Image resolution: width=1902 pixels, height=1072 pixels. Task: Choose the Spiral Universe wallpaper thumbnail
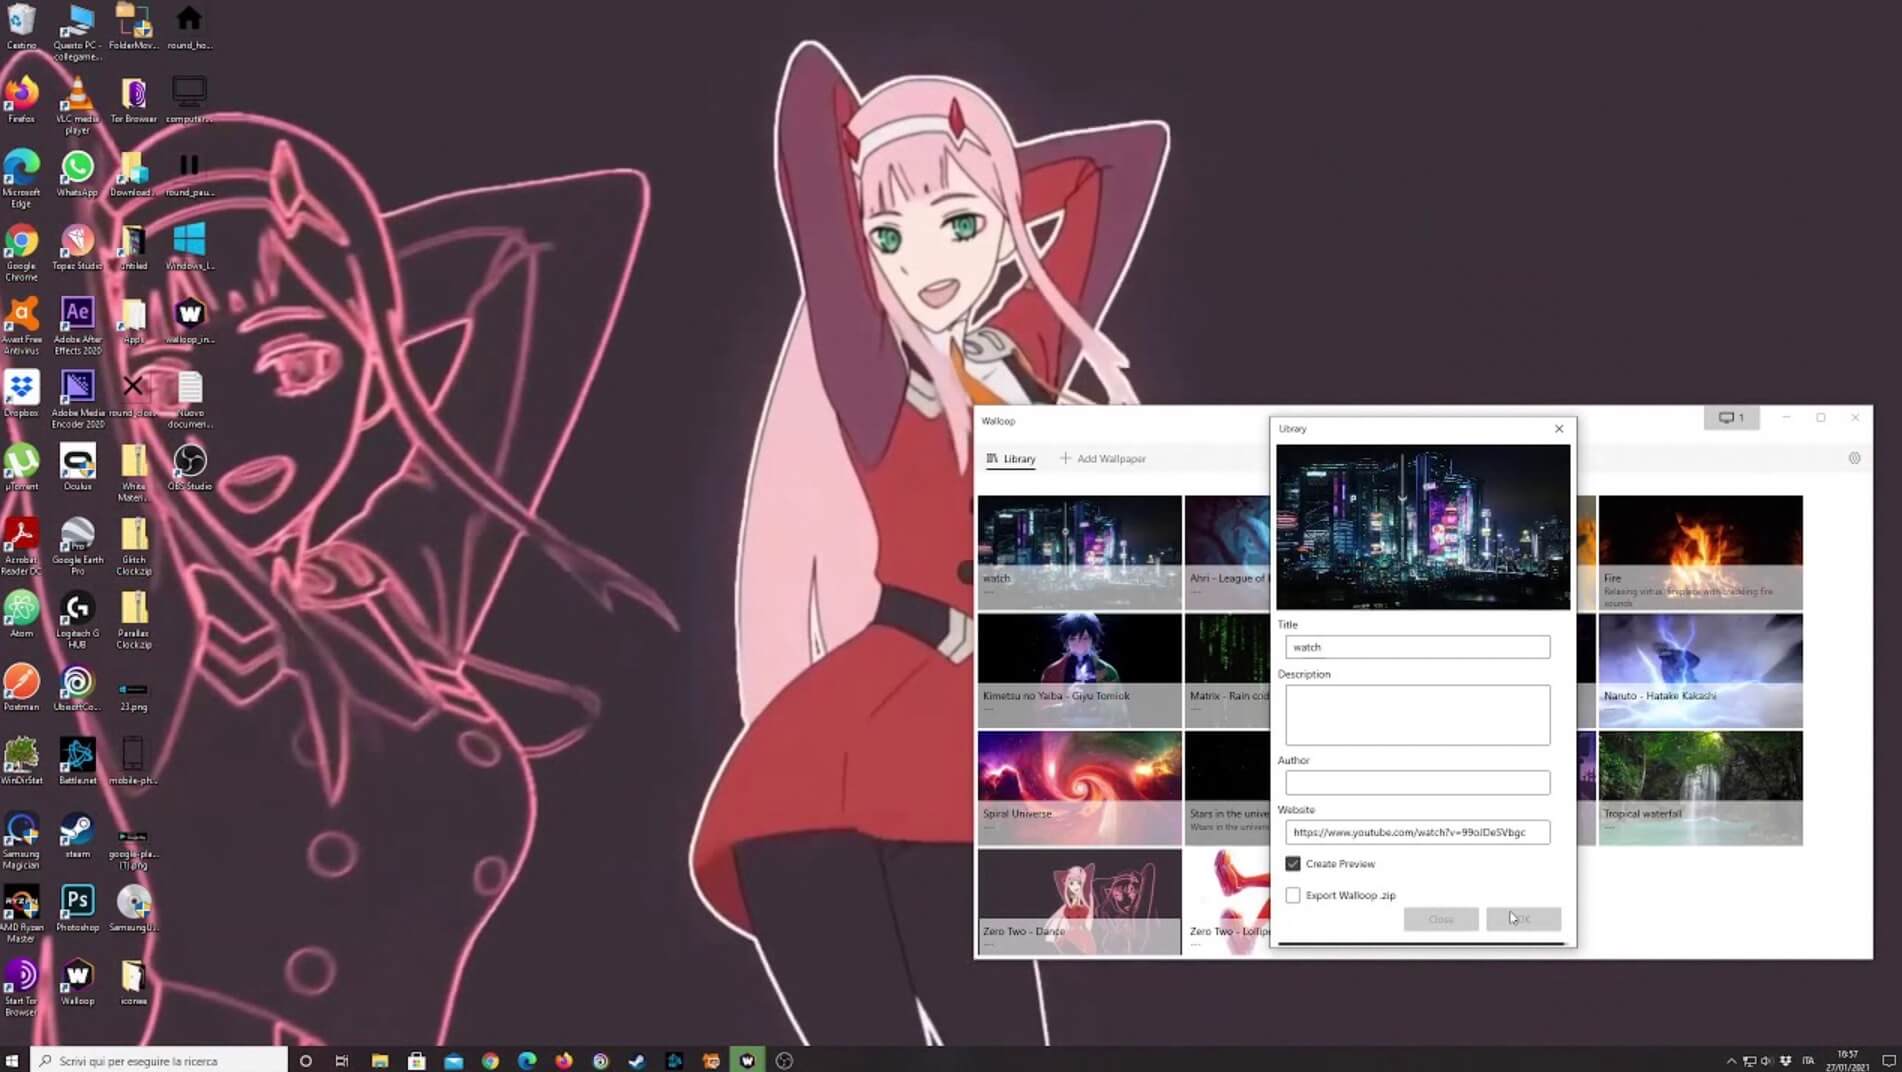(1079, 787)
